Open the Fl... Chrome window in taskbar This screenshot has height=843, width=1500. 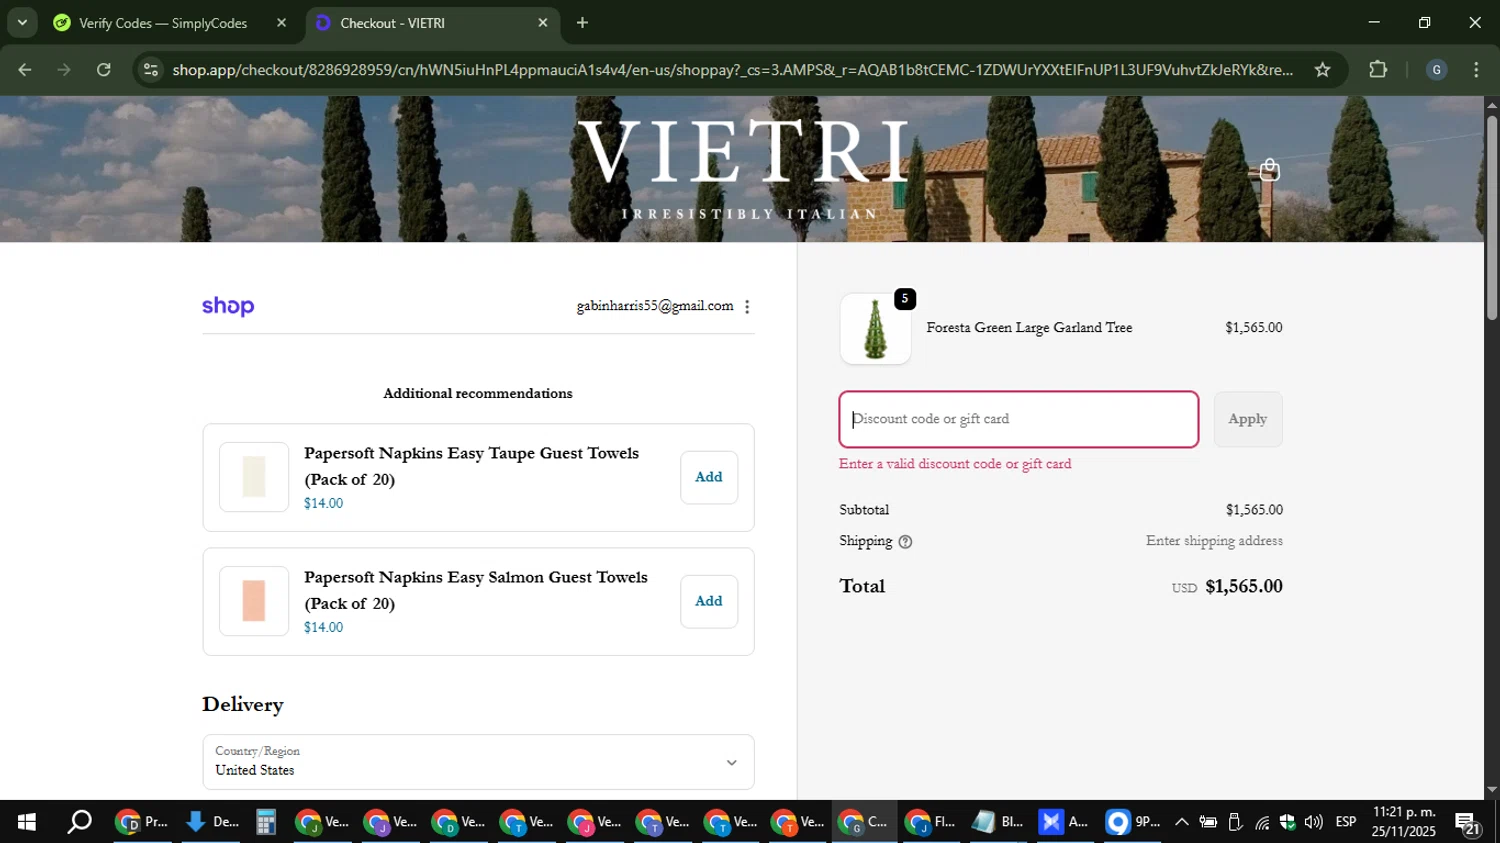930,822
